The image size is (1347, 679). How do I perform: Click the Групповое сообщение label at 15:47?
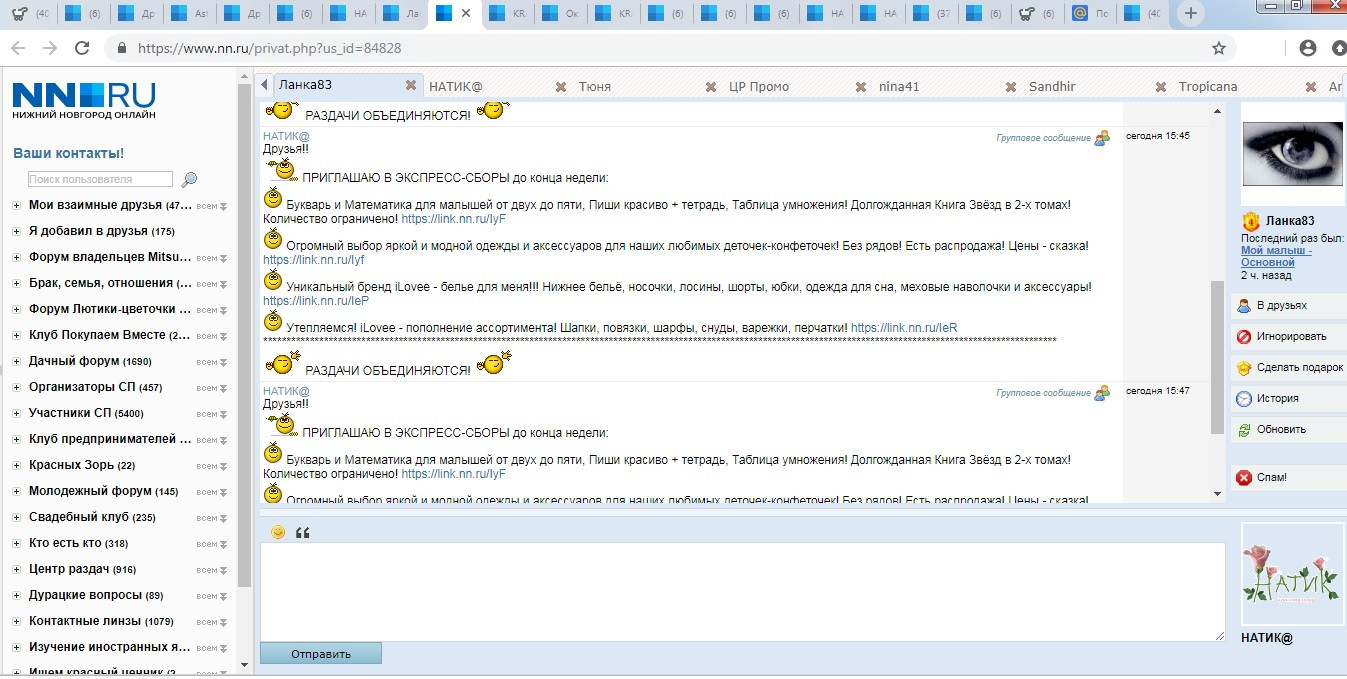click(x=1043, y=393)
